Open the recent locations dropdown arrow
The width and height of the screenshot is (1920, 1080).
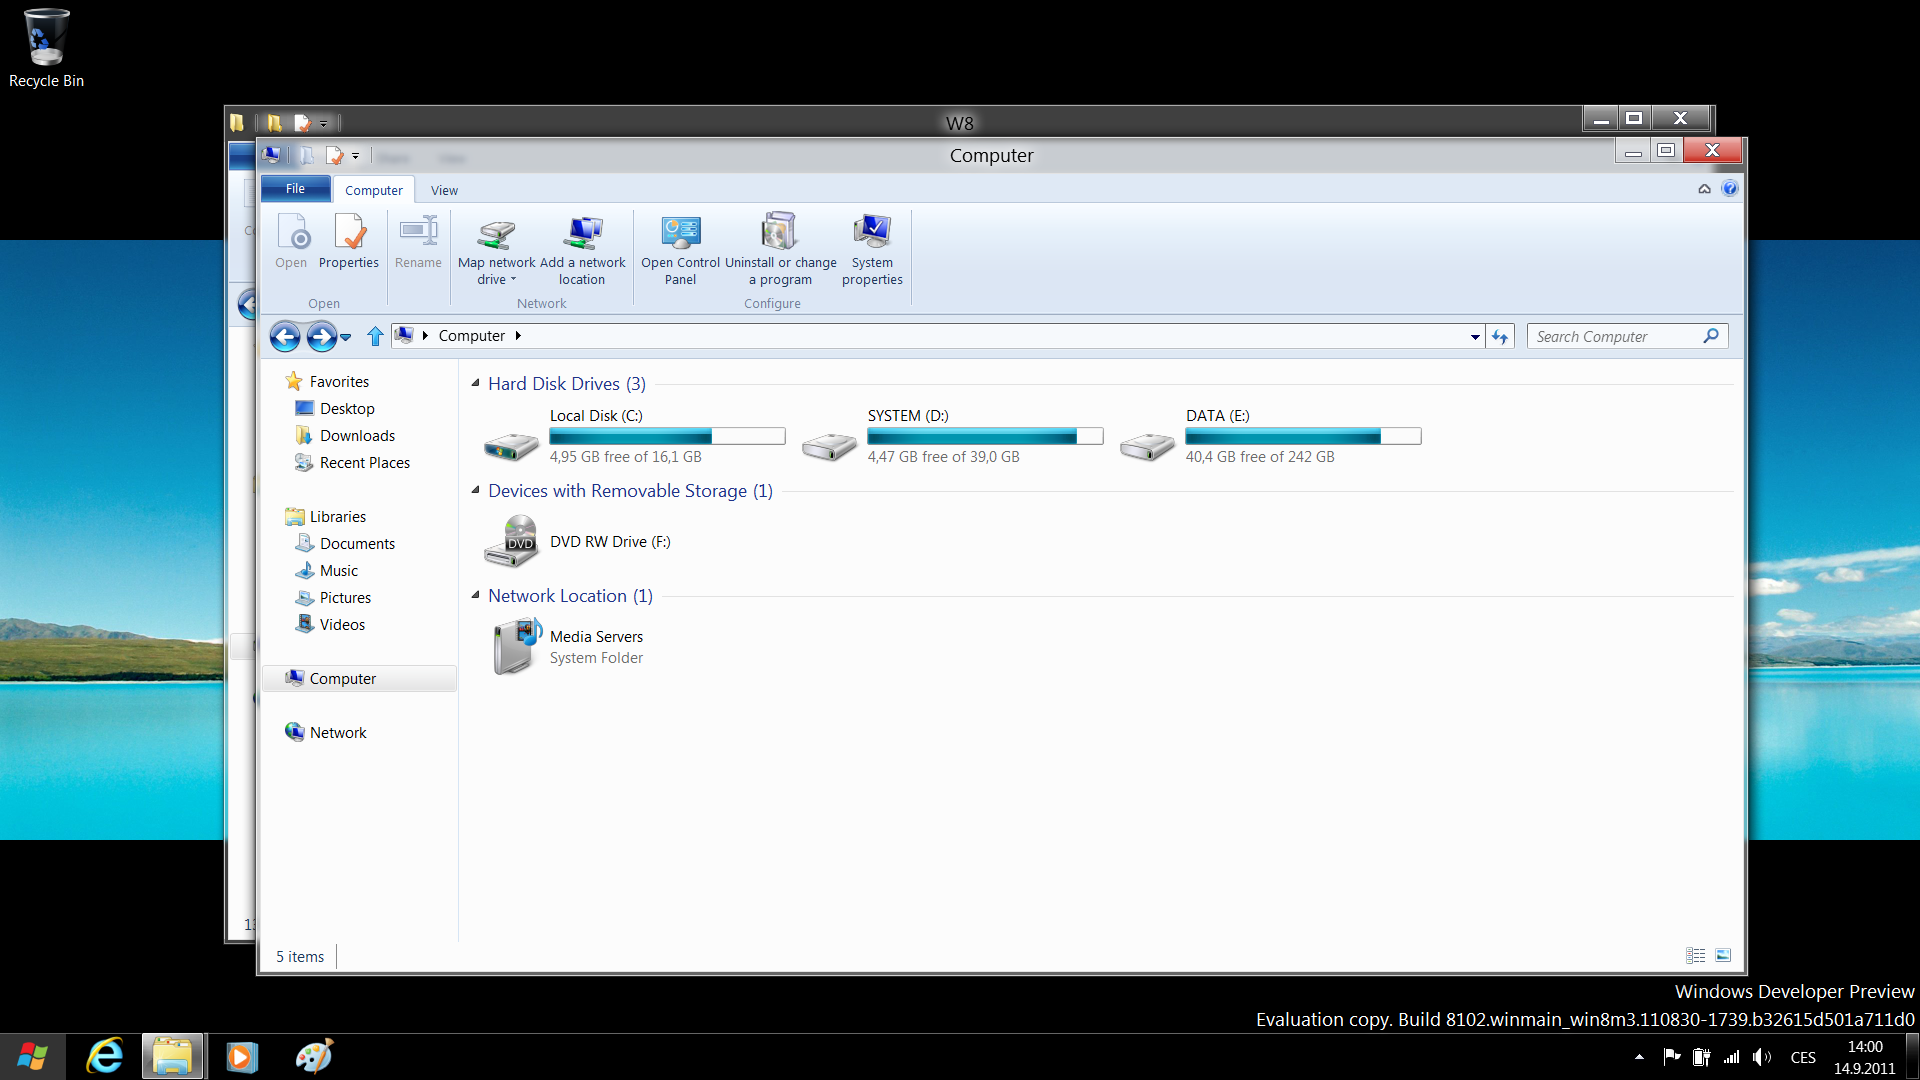click(346, 338)
